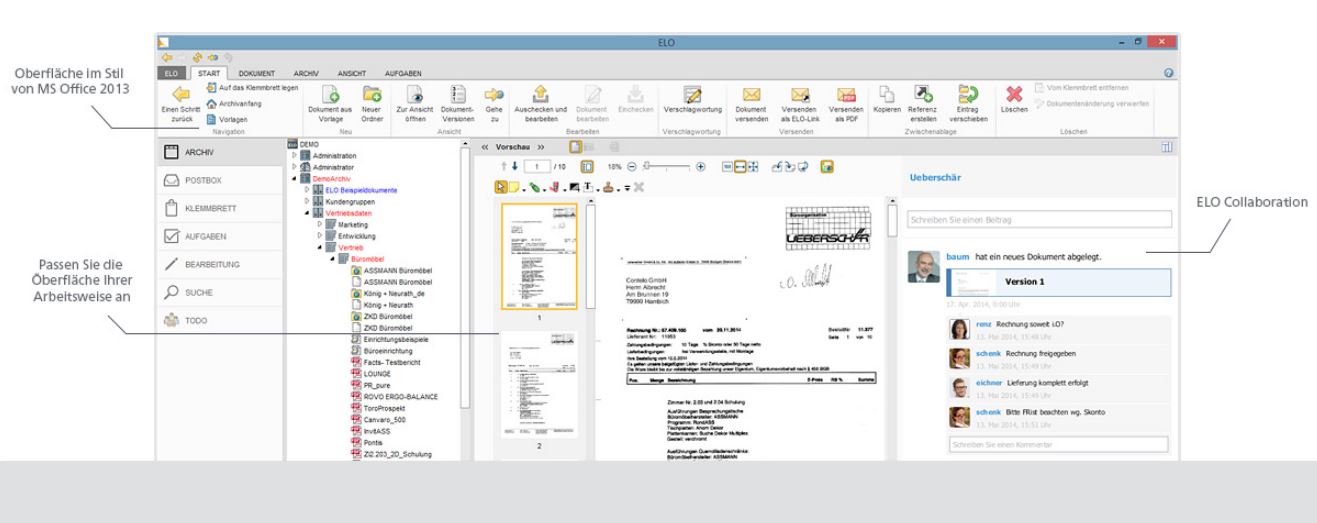Open the Version 1 document card
This screenshot has width=1317, height=523.
click(x=1058, y=282)
